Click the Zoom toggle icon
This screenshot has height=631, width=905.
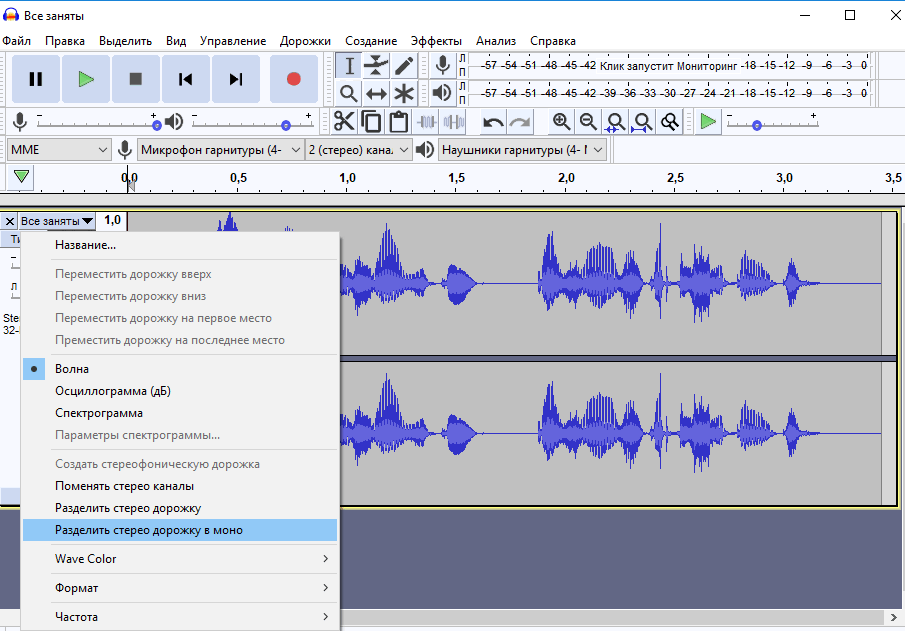click(670, 122)
